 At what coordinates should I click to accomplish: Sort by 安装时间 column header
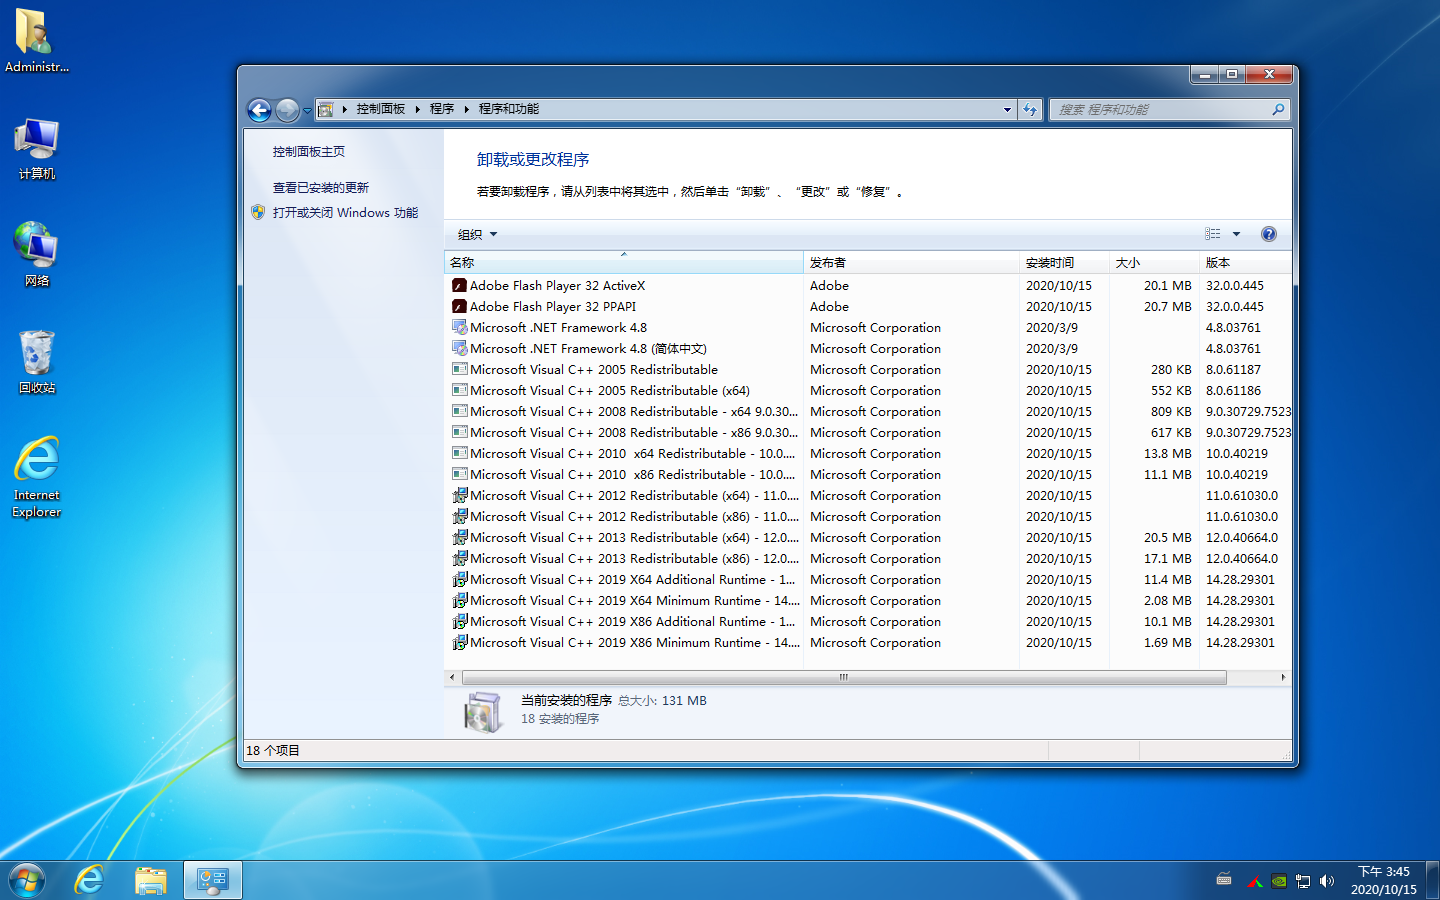[x=1064, y=263]
